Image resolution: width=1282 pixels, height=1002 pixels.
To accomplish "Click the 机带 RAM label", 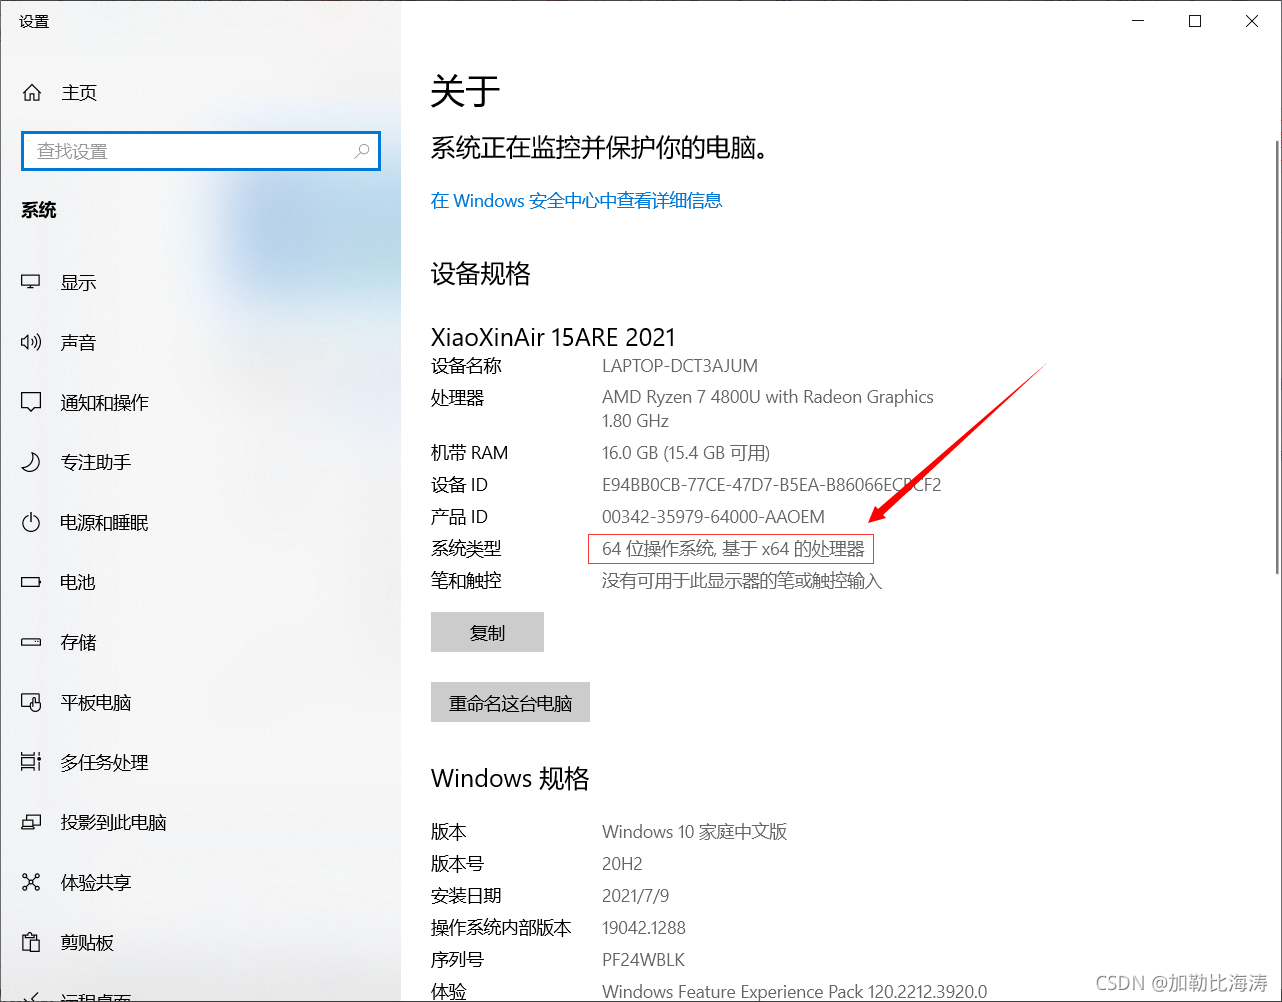I will 469,453.
